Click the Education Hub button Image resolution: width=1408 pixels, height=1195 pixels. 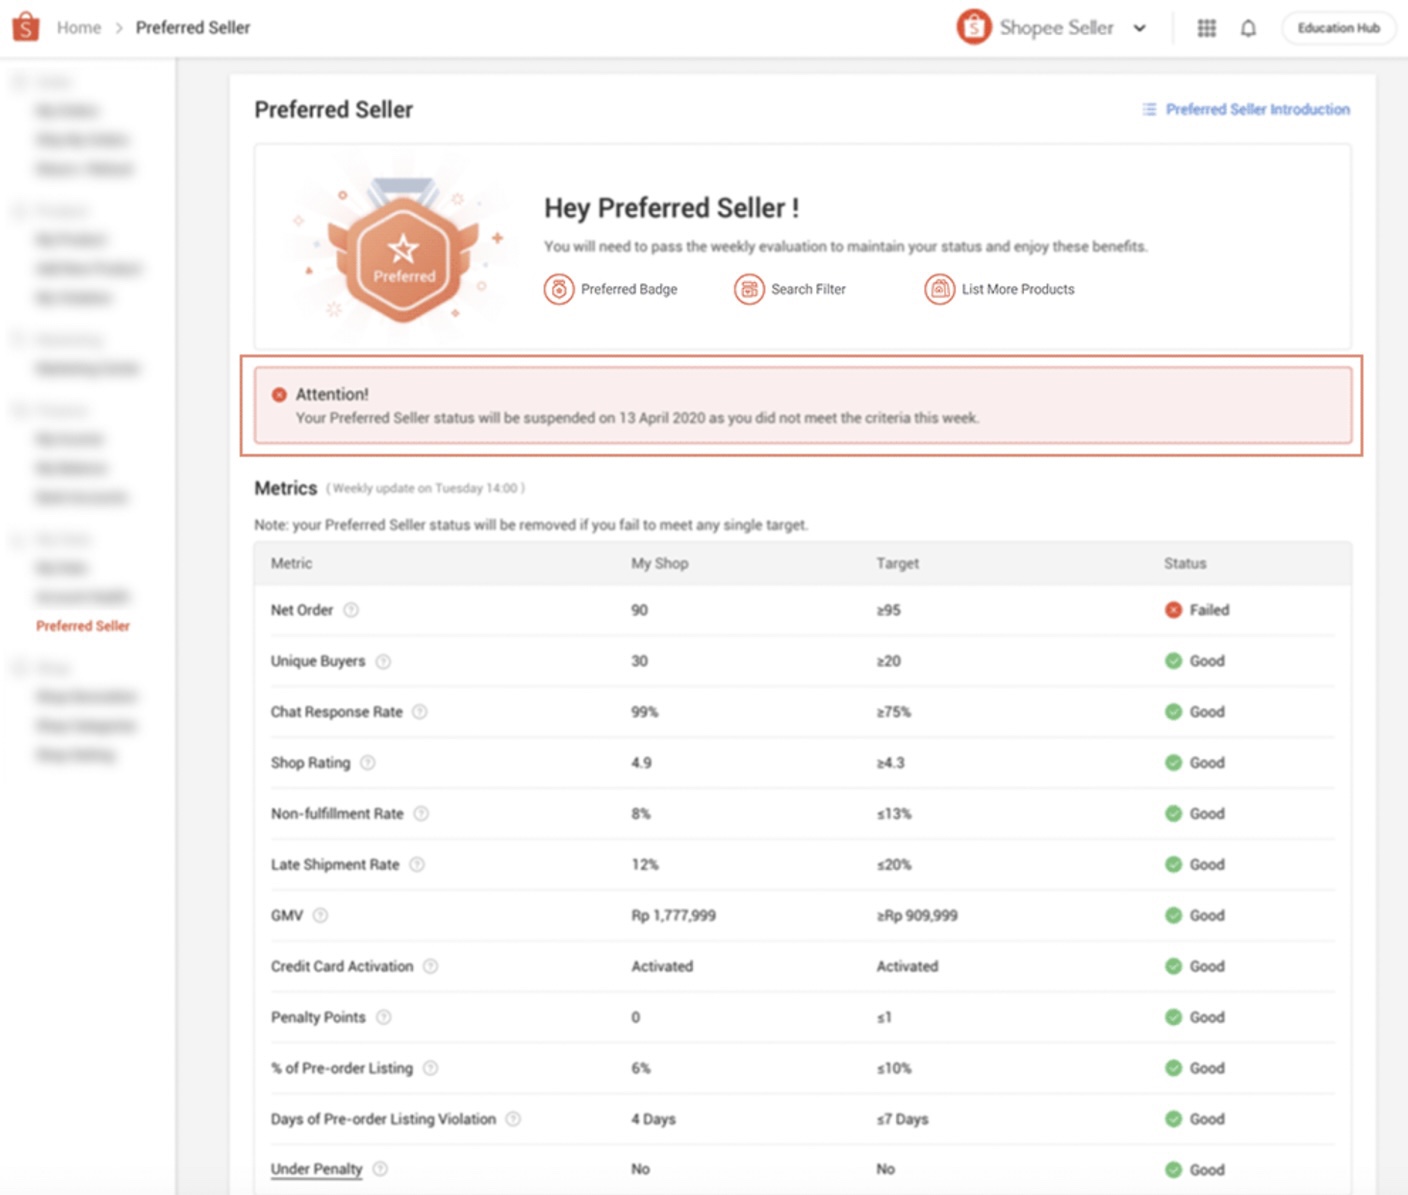point(1337,28)
